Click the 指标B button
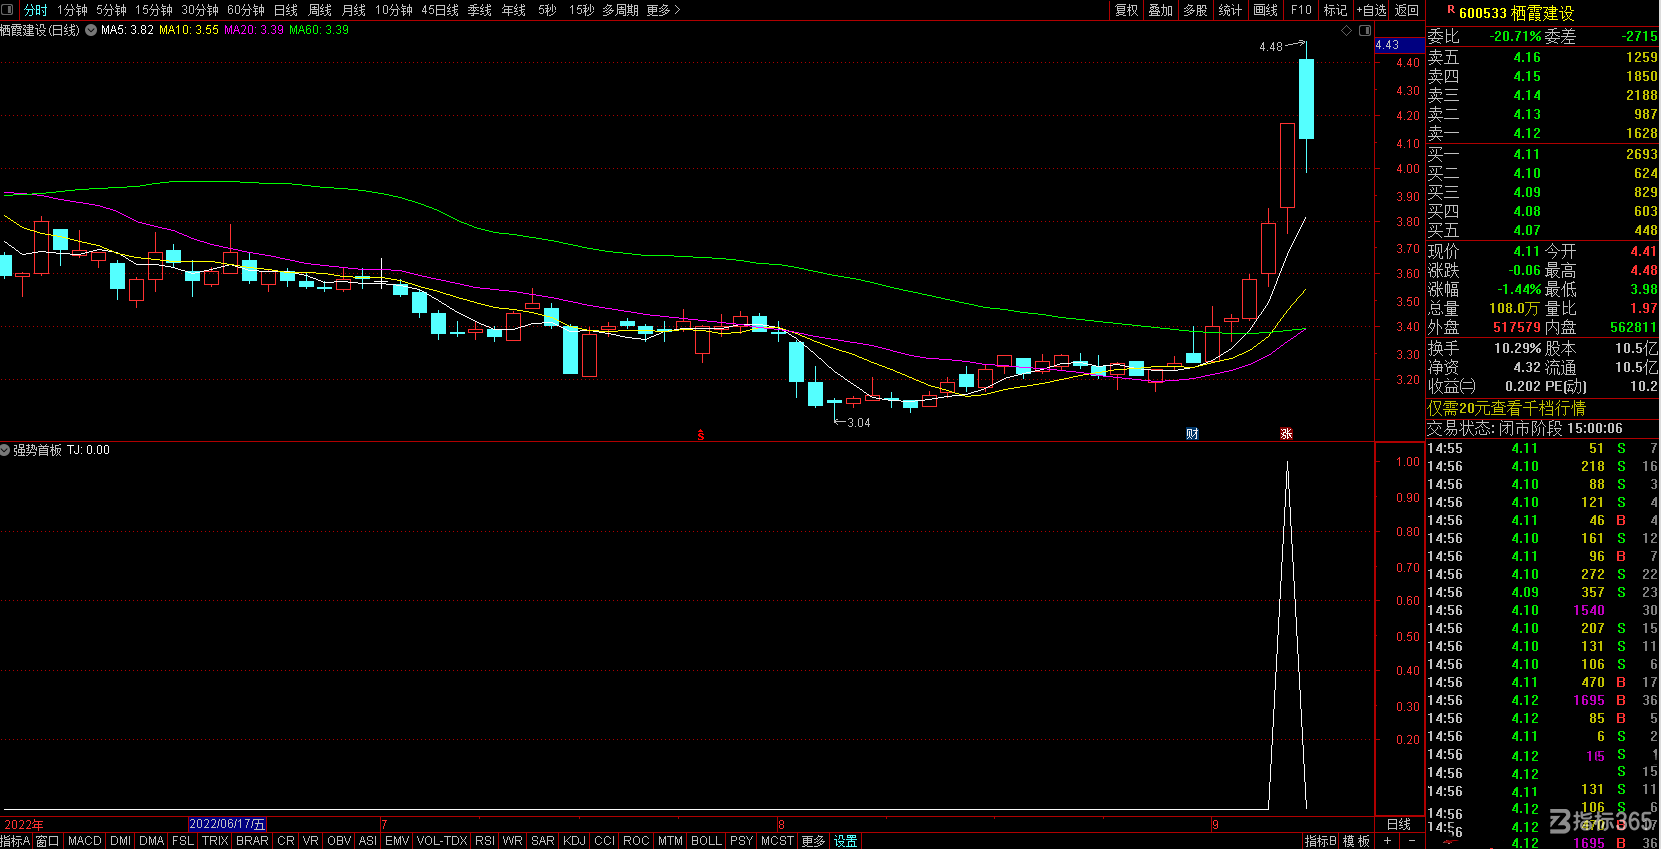The height and width of the screenshot is (849, 1661). [x=1320, y=841]
